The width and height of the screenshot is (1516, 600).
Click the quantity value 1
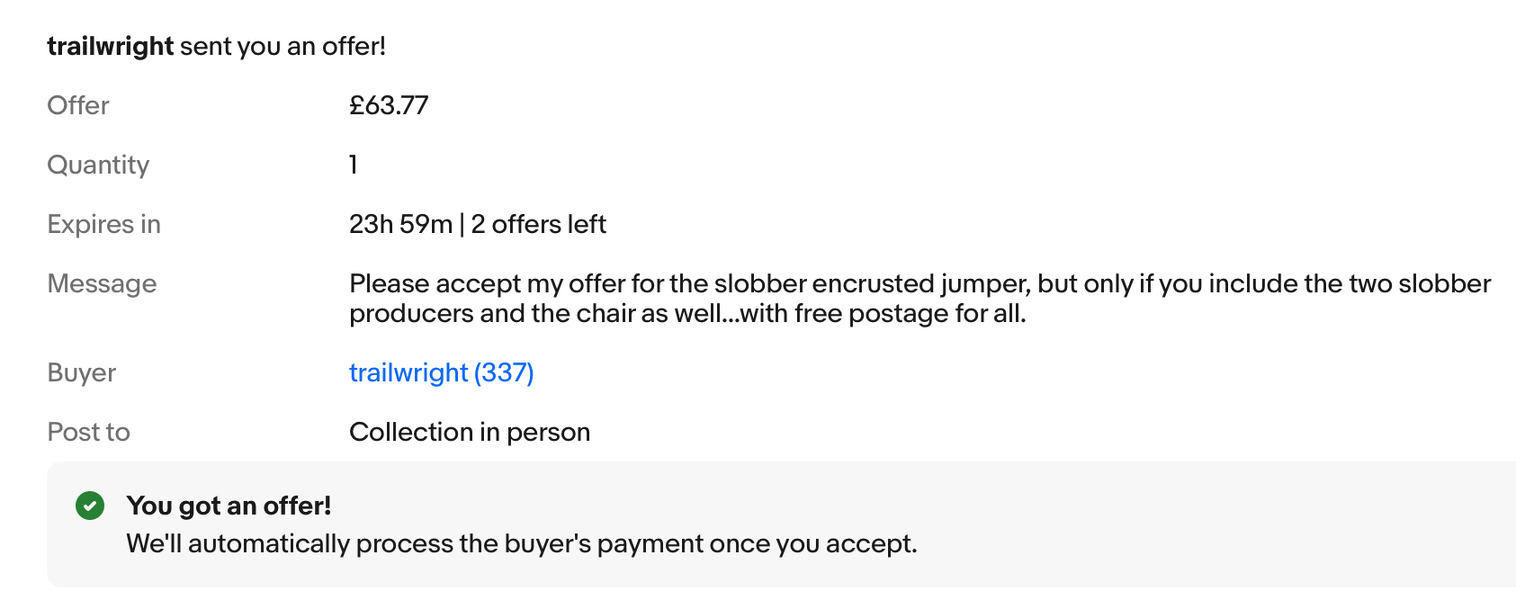[353, 165]
